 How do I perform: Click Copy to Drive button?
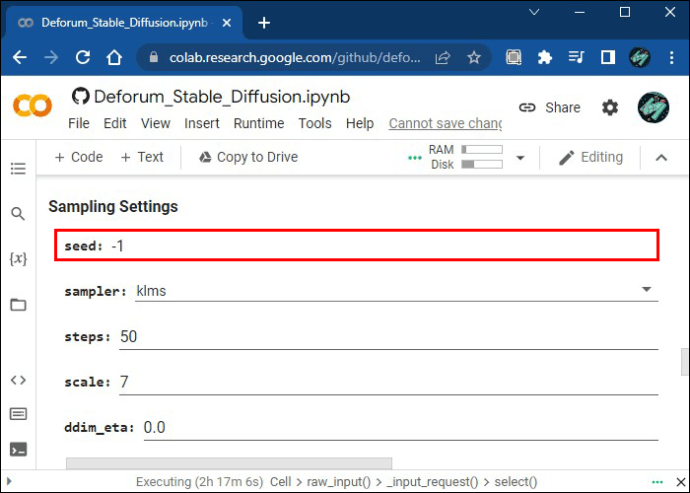click(x=249, y=157)
